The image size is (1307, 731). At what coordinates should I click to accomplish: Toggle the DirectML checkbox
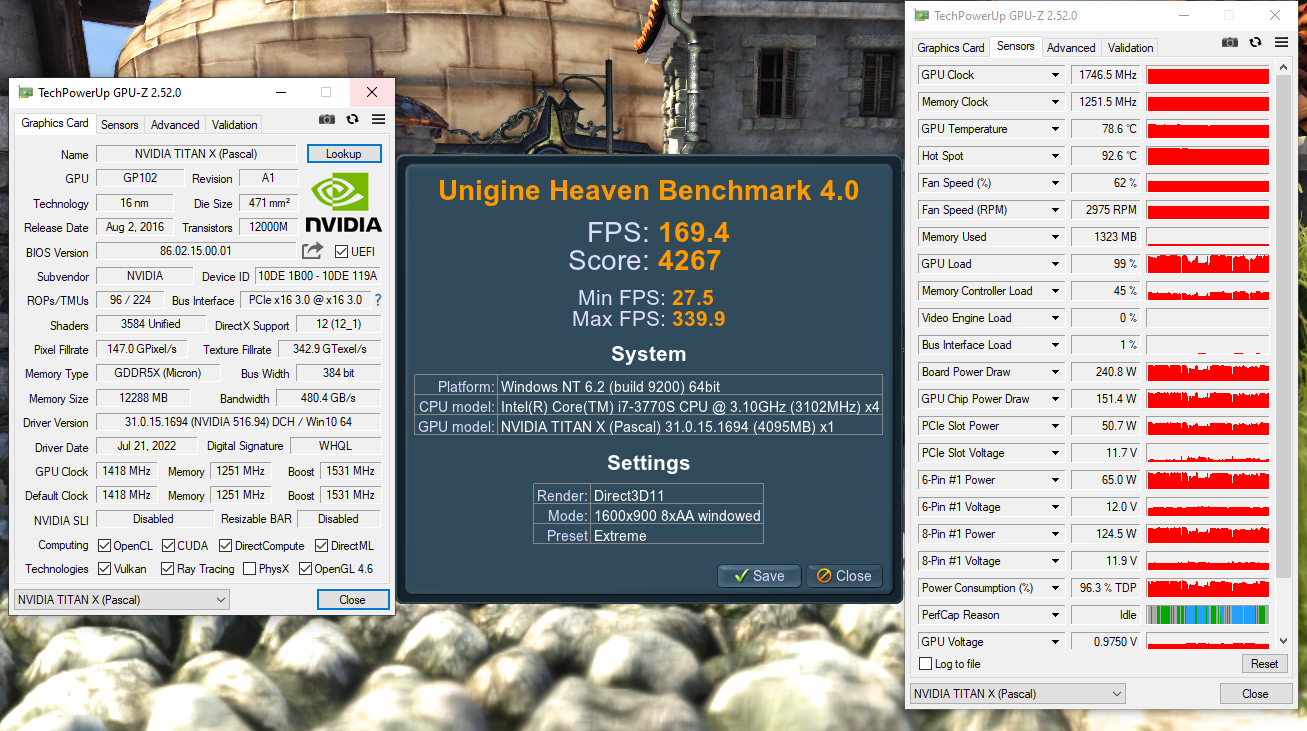[x=322, y=546]
